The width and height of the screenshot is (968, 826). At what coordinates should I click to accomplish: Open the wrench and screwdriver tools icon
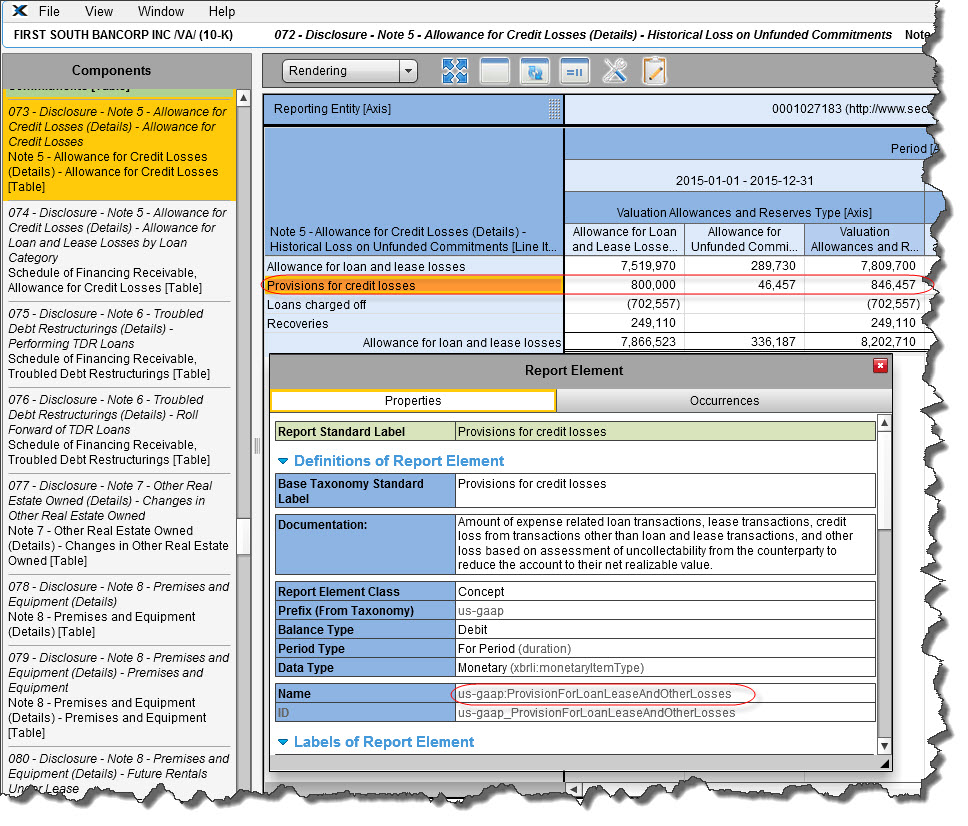click(x=615, y=71)
